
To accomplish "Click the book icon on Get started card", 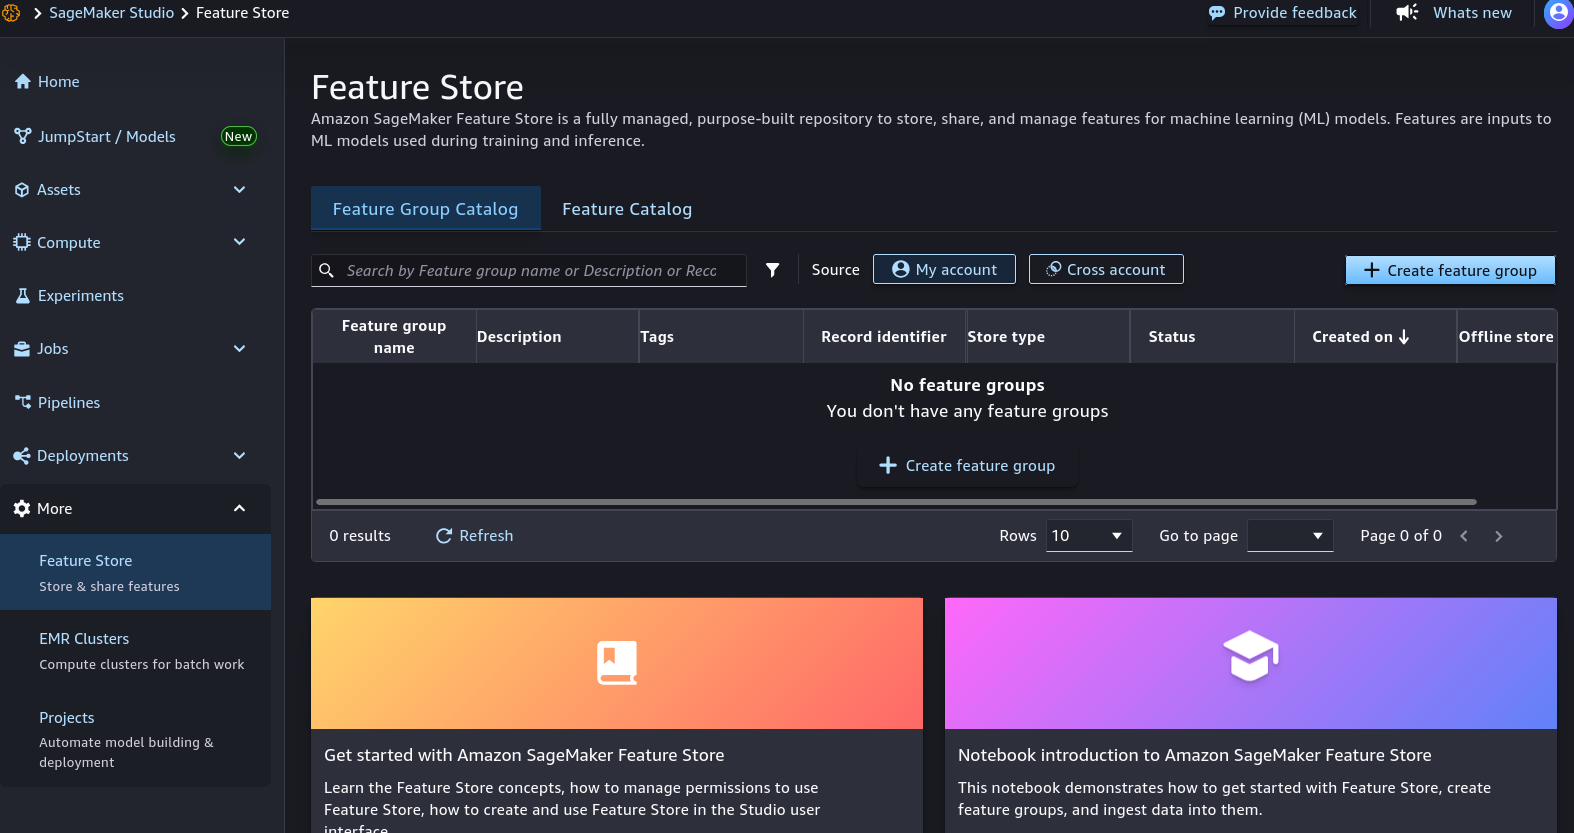I will (617, 663).
